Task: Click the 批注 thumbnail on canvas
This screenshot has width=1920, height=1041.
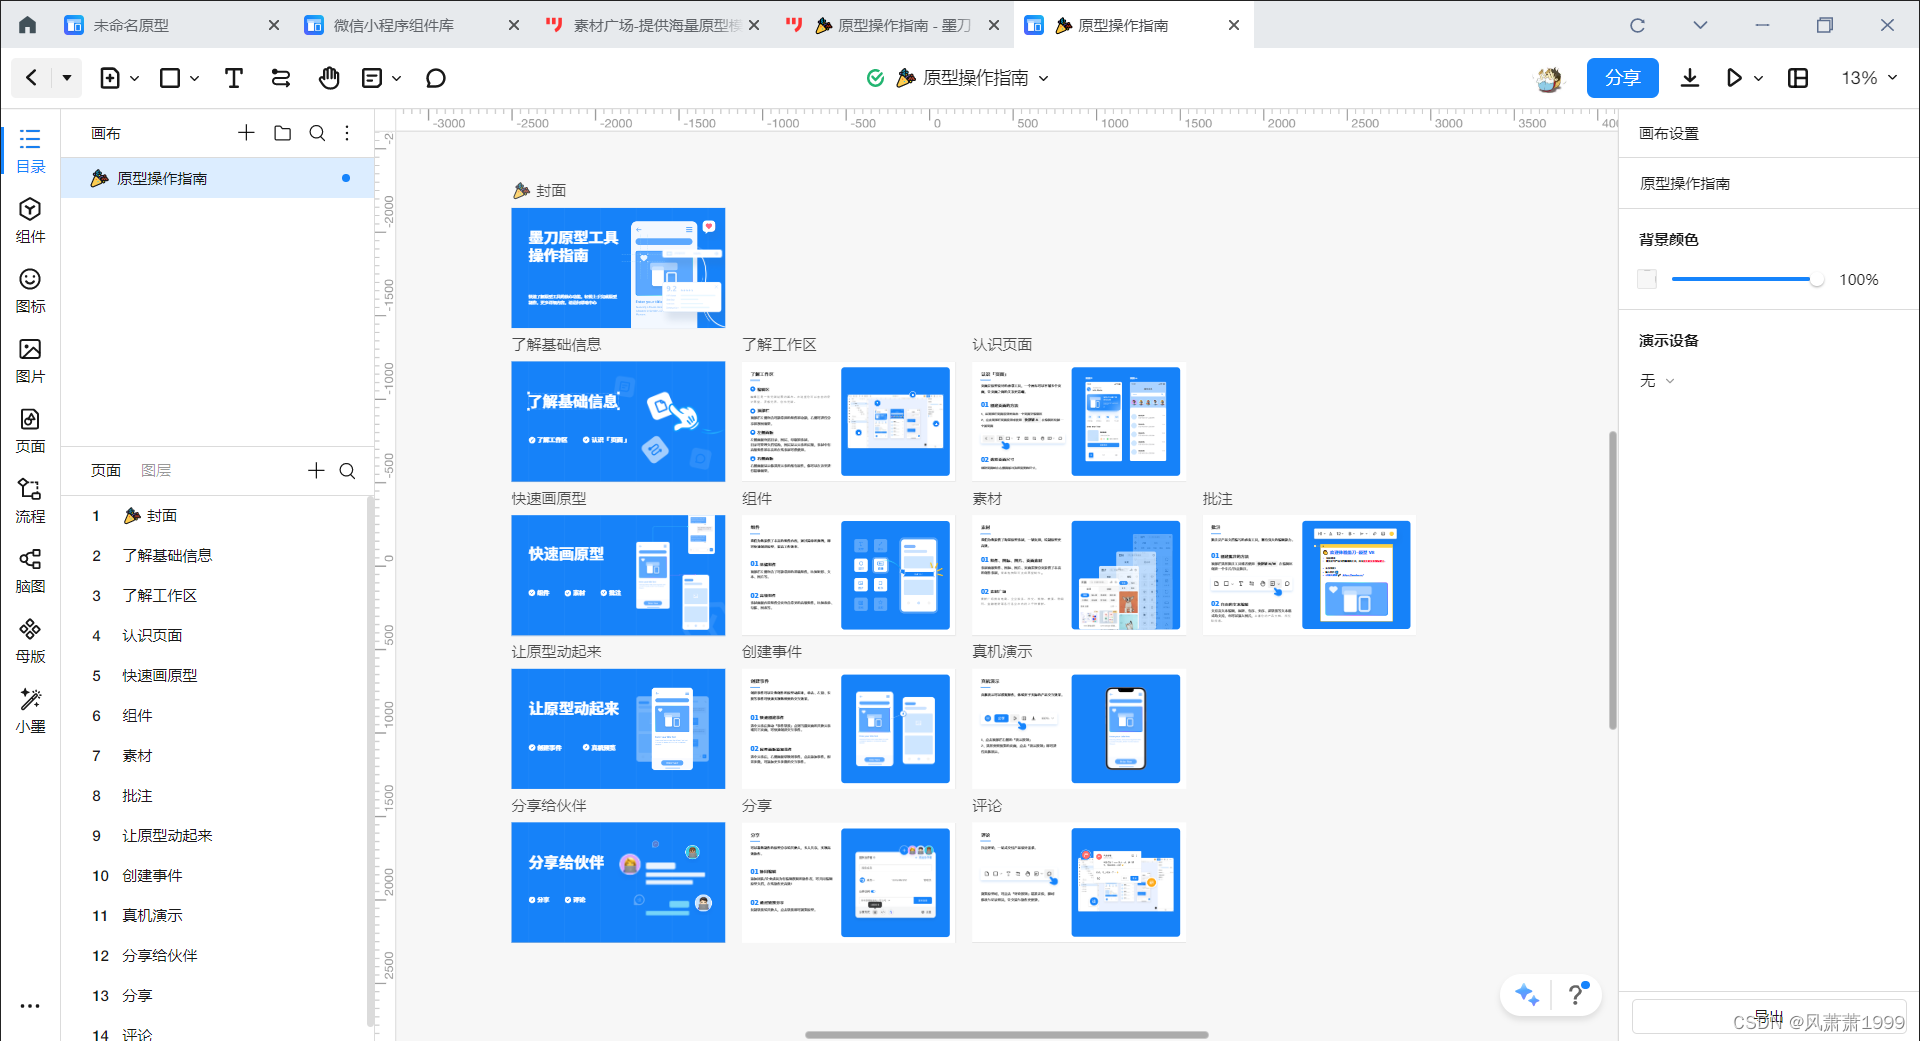Action: [x=1308, y=575]
